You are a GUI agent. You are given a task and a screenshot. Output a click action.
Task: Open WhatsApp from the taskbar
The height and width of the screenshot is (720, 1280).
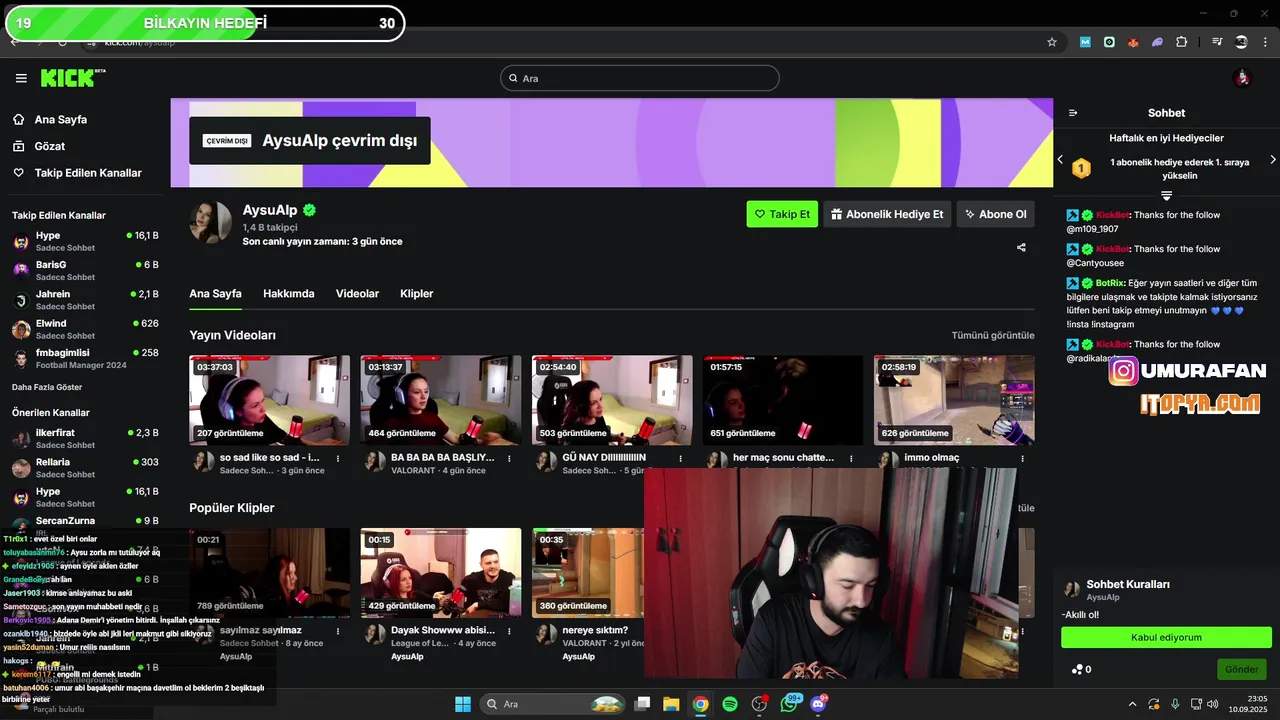click(789, 704)
